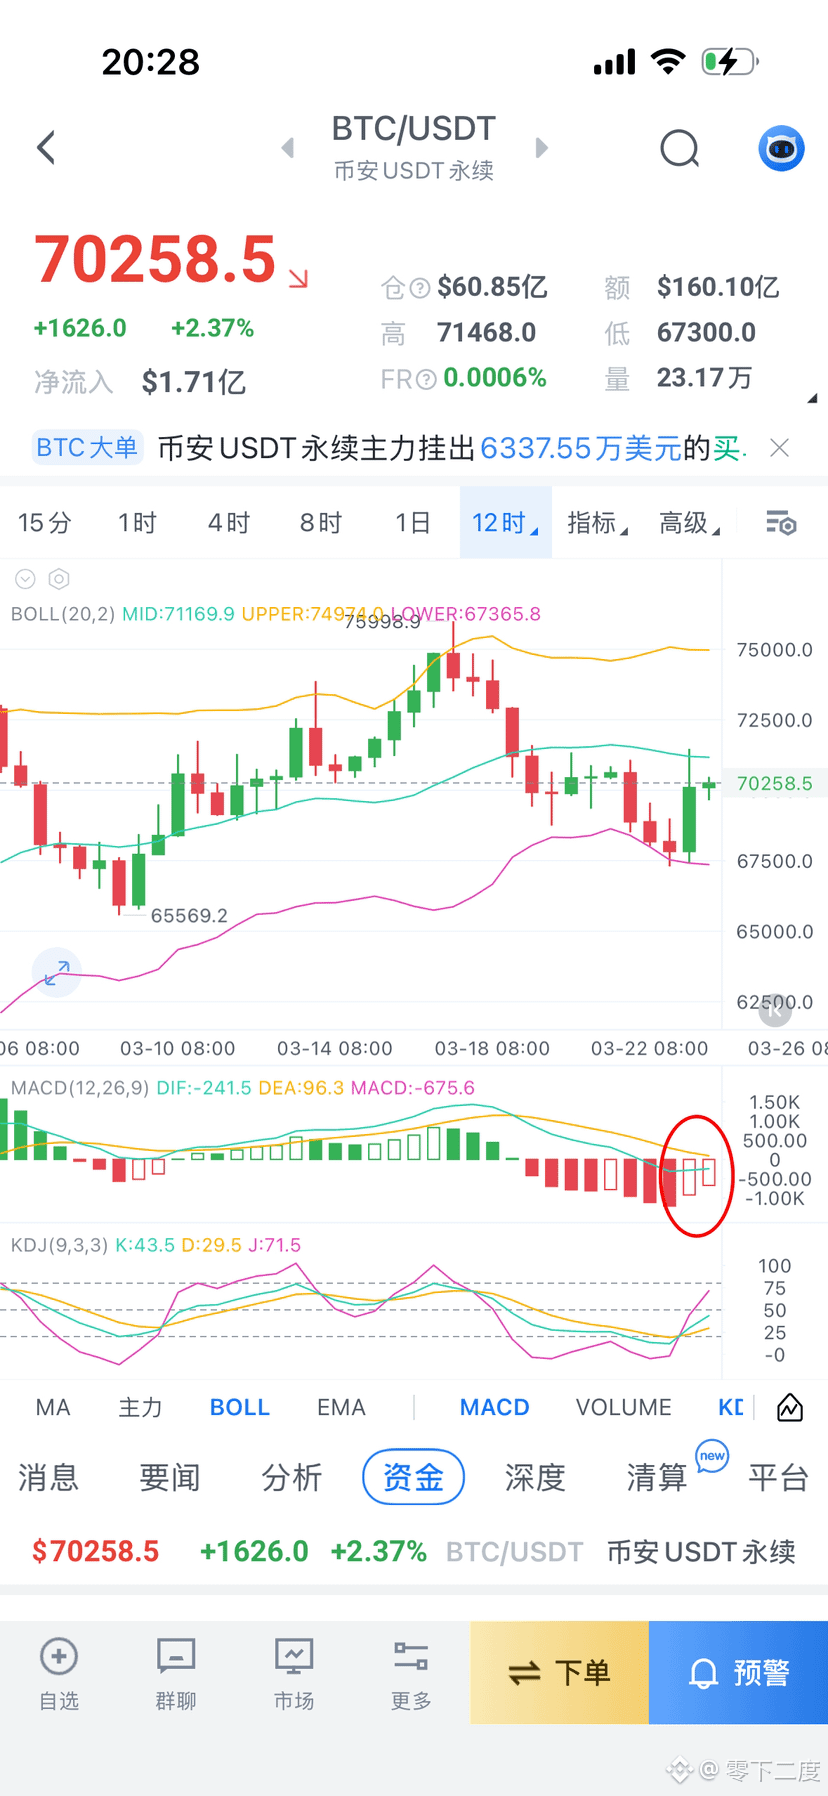Tap the KDJ(9,3,3) indicator legend
The image size is (828, 1796).
pos(156,1245)
